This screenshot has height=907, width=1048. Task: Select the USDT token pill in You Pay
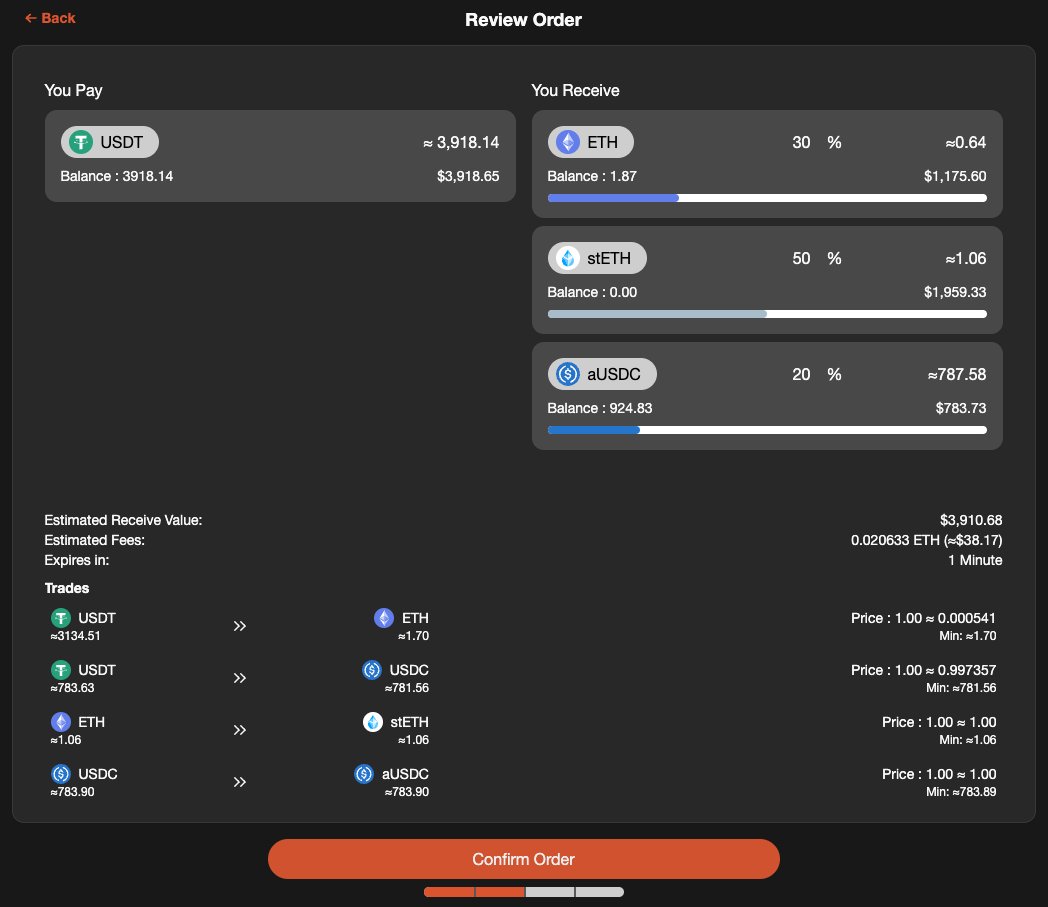point(110,142)
